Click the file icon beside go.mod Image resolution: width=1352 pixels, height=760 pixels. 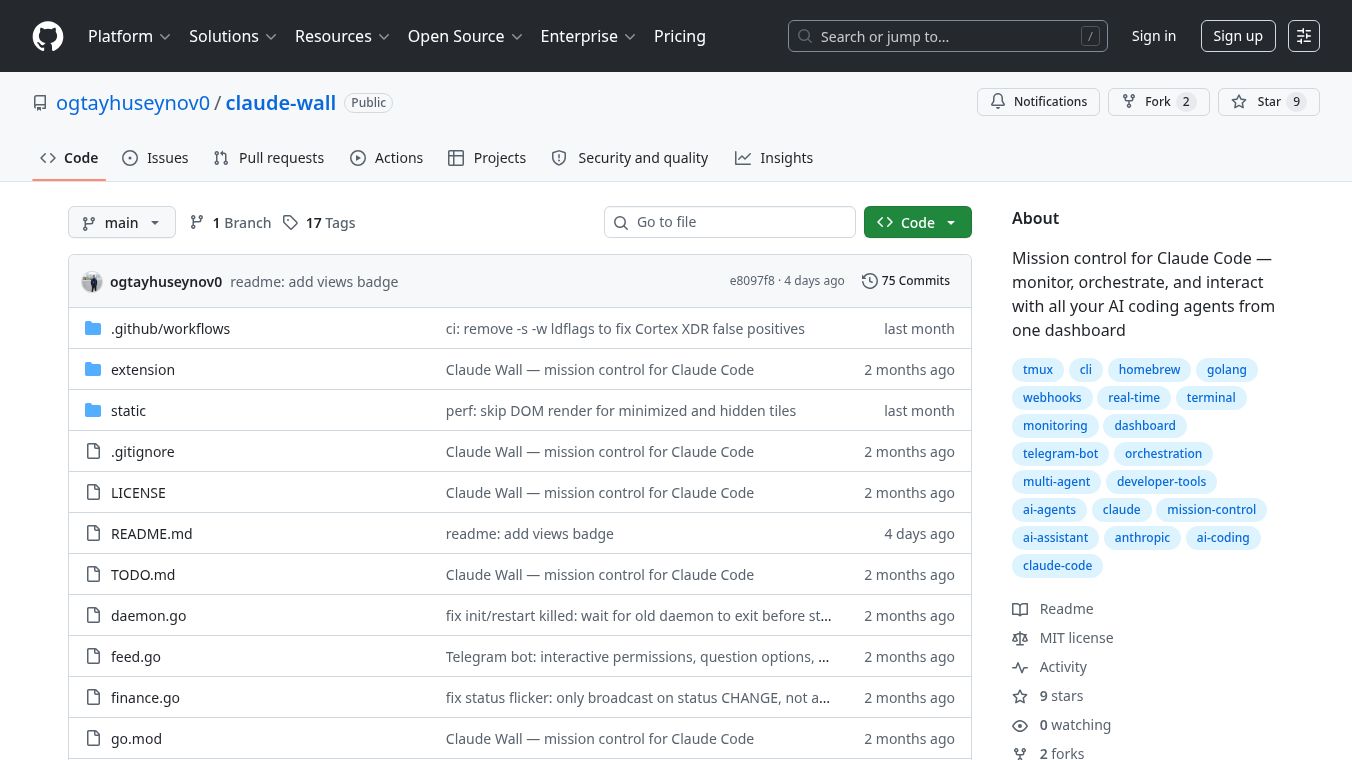pos(93,738)
